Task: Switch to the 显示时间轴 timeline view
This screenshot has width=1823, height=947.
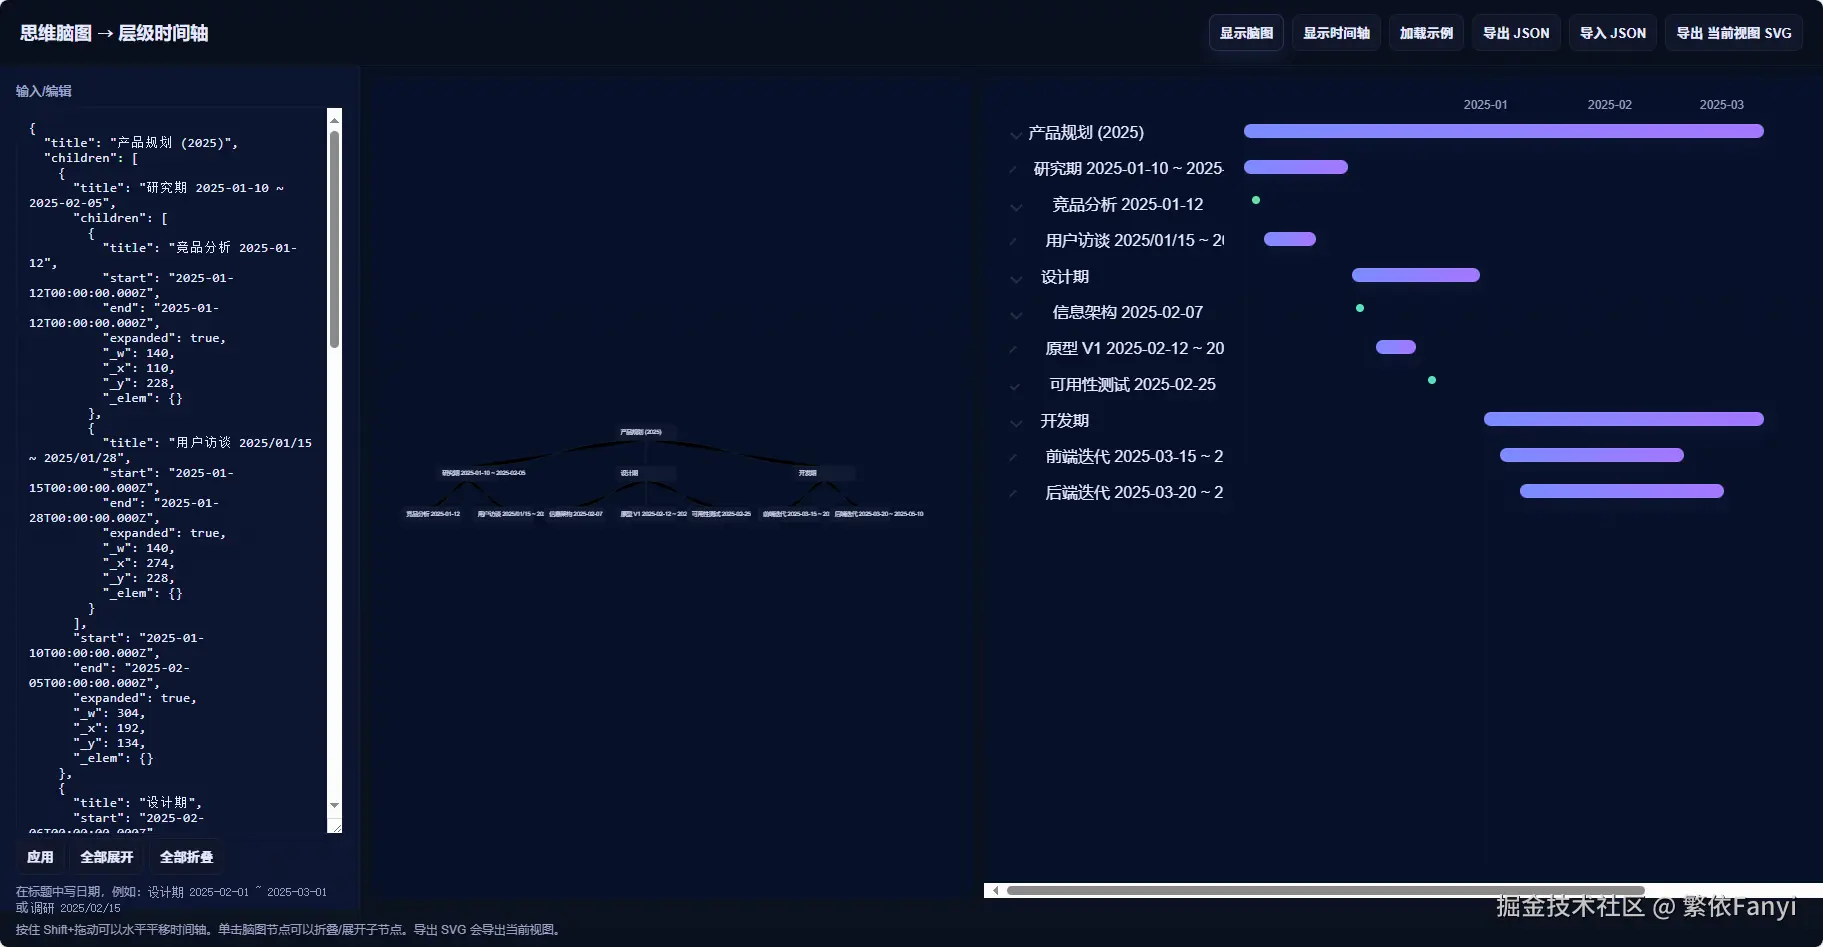Action: [x=1335, y=32]
